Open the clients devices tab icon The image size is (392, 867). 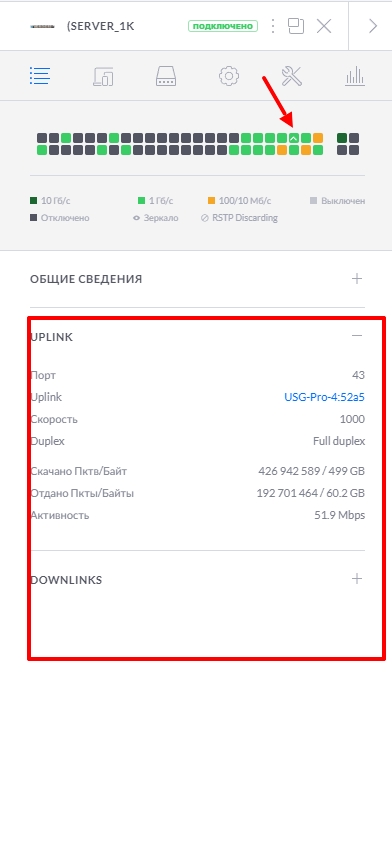point(103,76)
